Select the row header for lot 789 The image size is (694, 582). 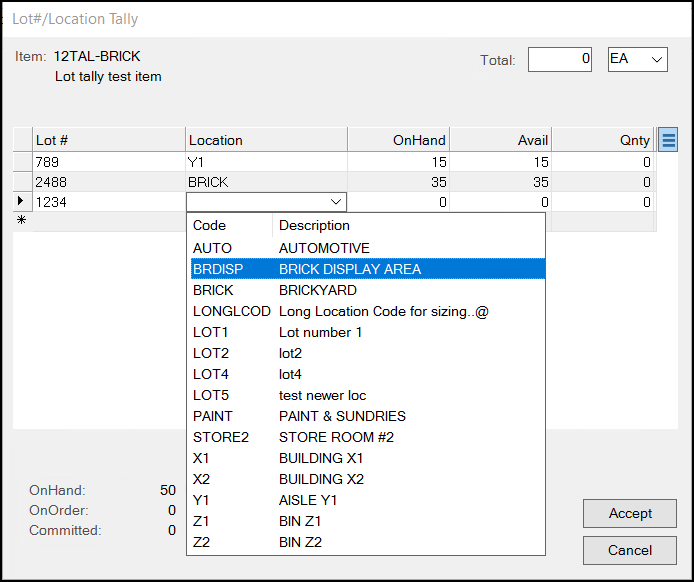coord(23,162)
